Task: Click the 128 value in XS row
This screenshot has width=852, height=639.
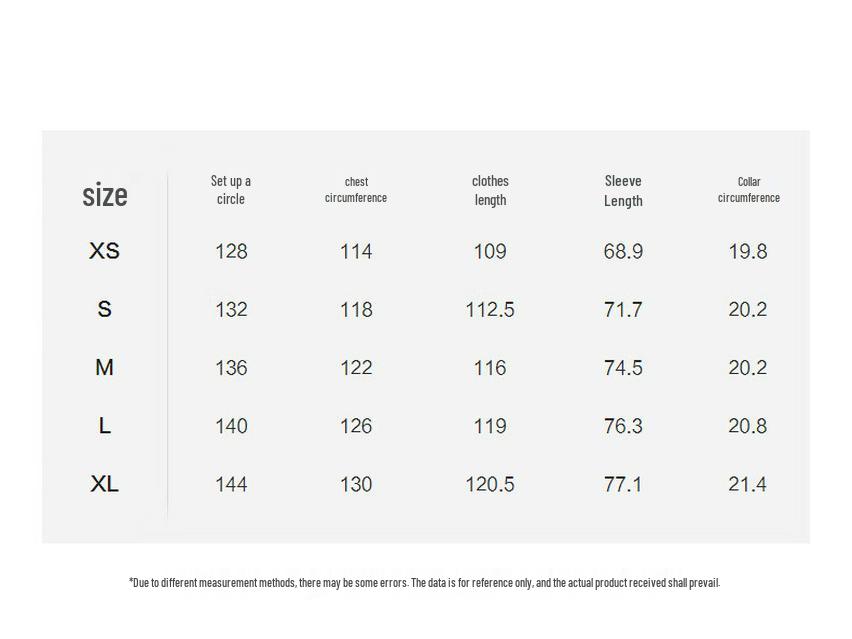Action: [x=231, y=251]
